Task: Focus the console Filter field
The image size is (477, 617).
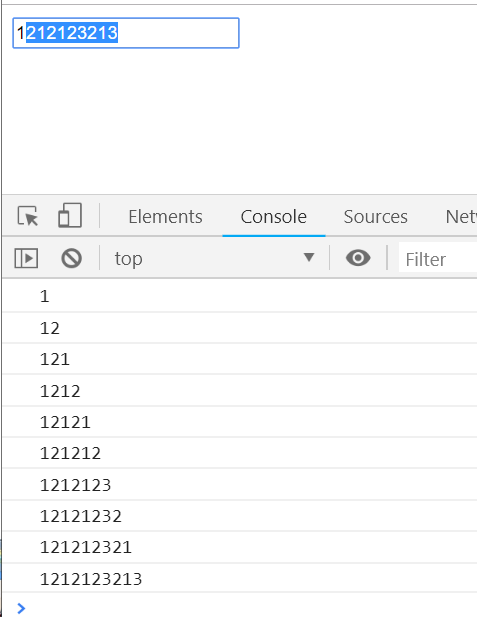Action: click(x=438, y=259)
